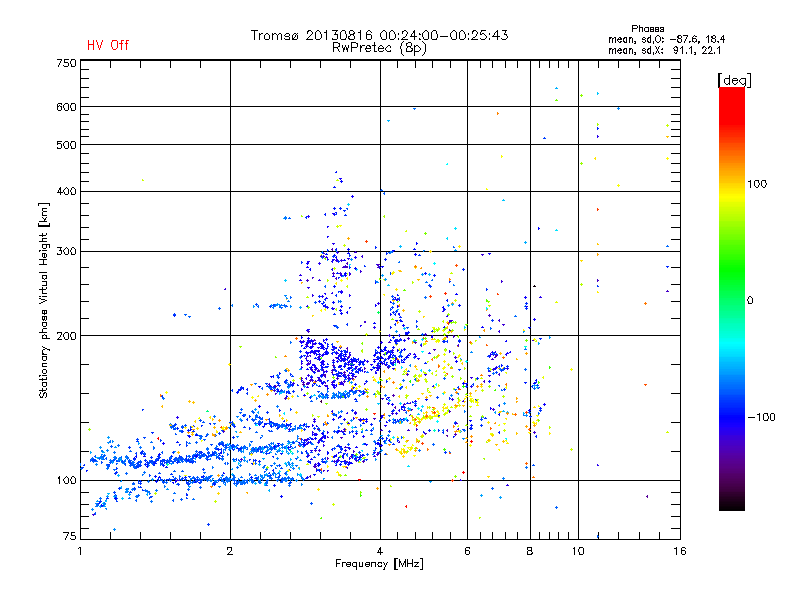Click the y-axis tick label '300'

pos(66,252)
